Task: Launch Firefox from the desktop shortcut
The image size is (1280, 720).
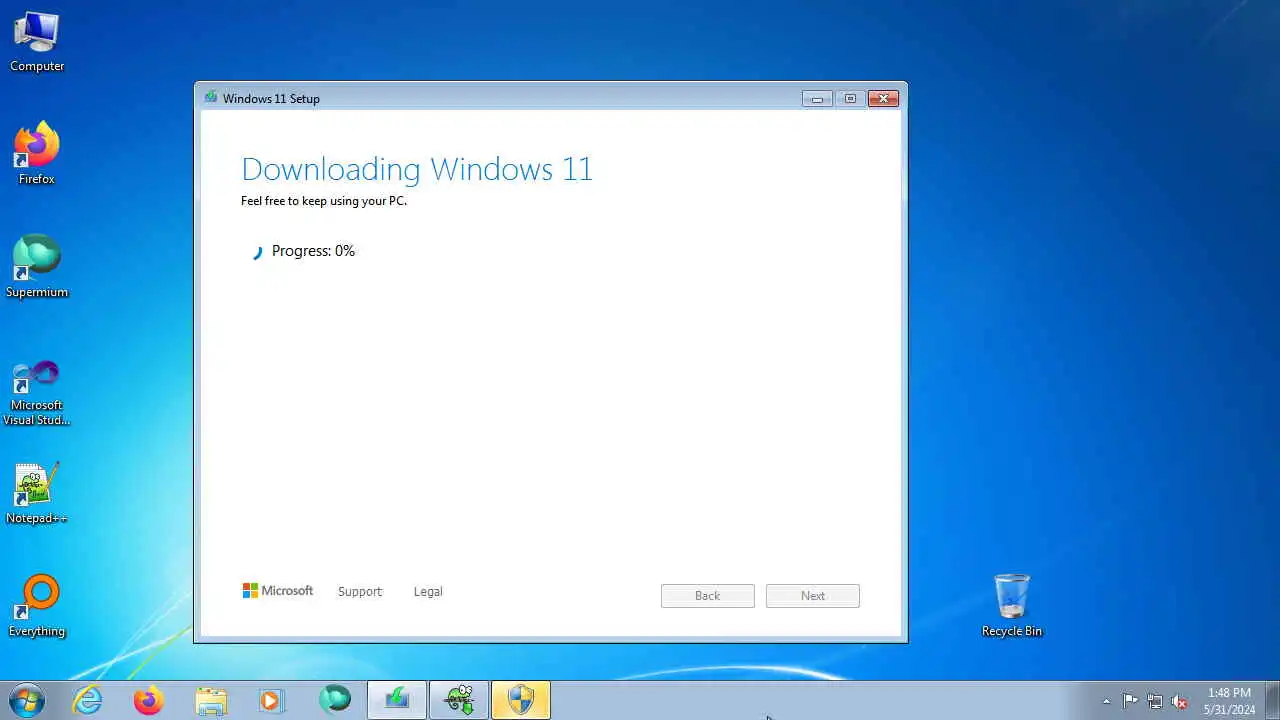Action: pos(37,154)
